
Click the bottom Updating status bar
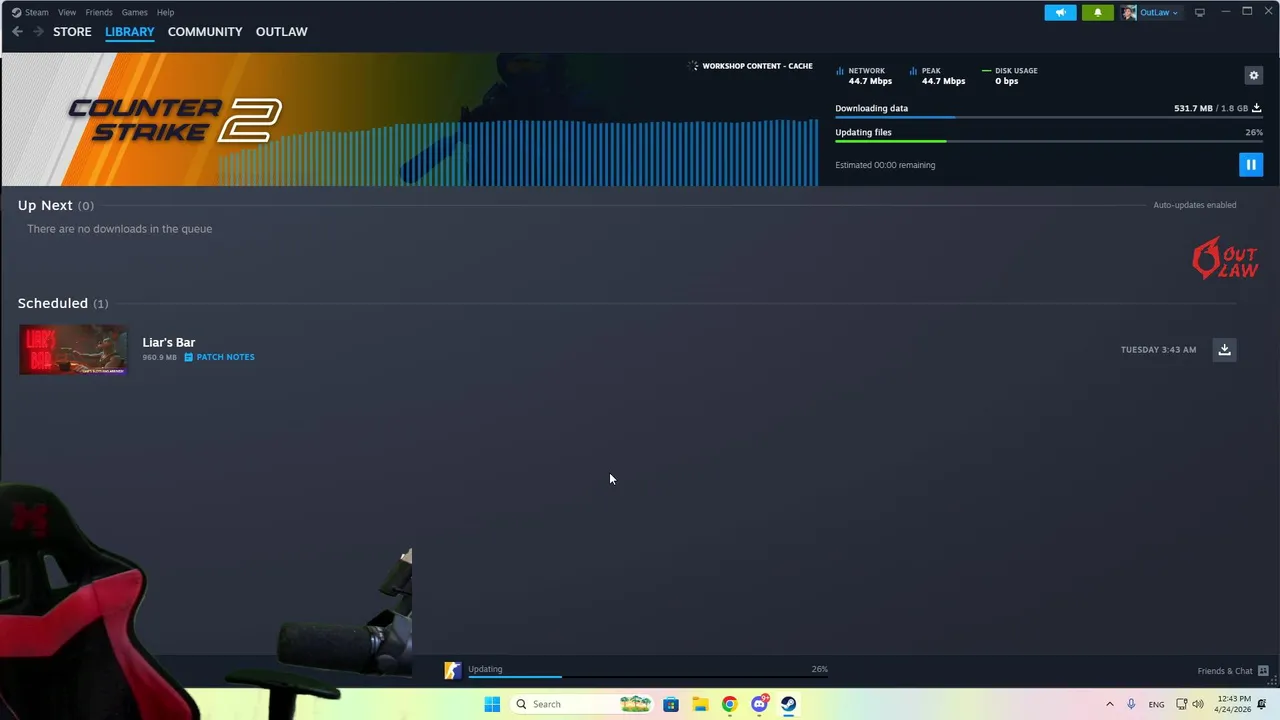(648, 670)
